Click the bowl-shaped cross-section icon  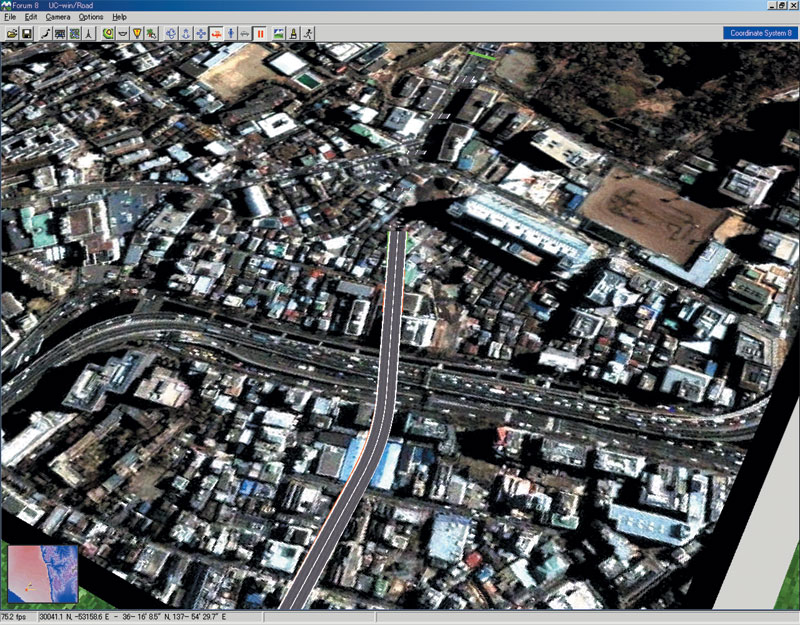tap(122, 34)
